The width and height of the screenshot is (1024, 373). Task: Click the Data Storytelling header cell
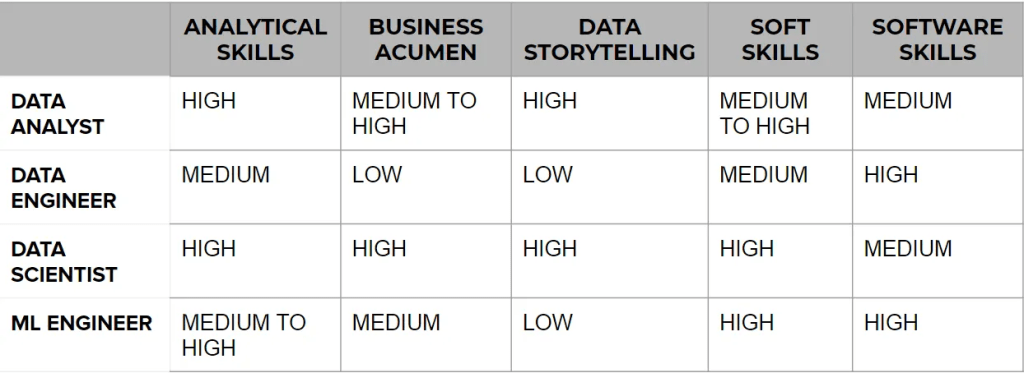[x=609, y=39]
